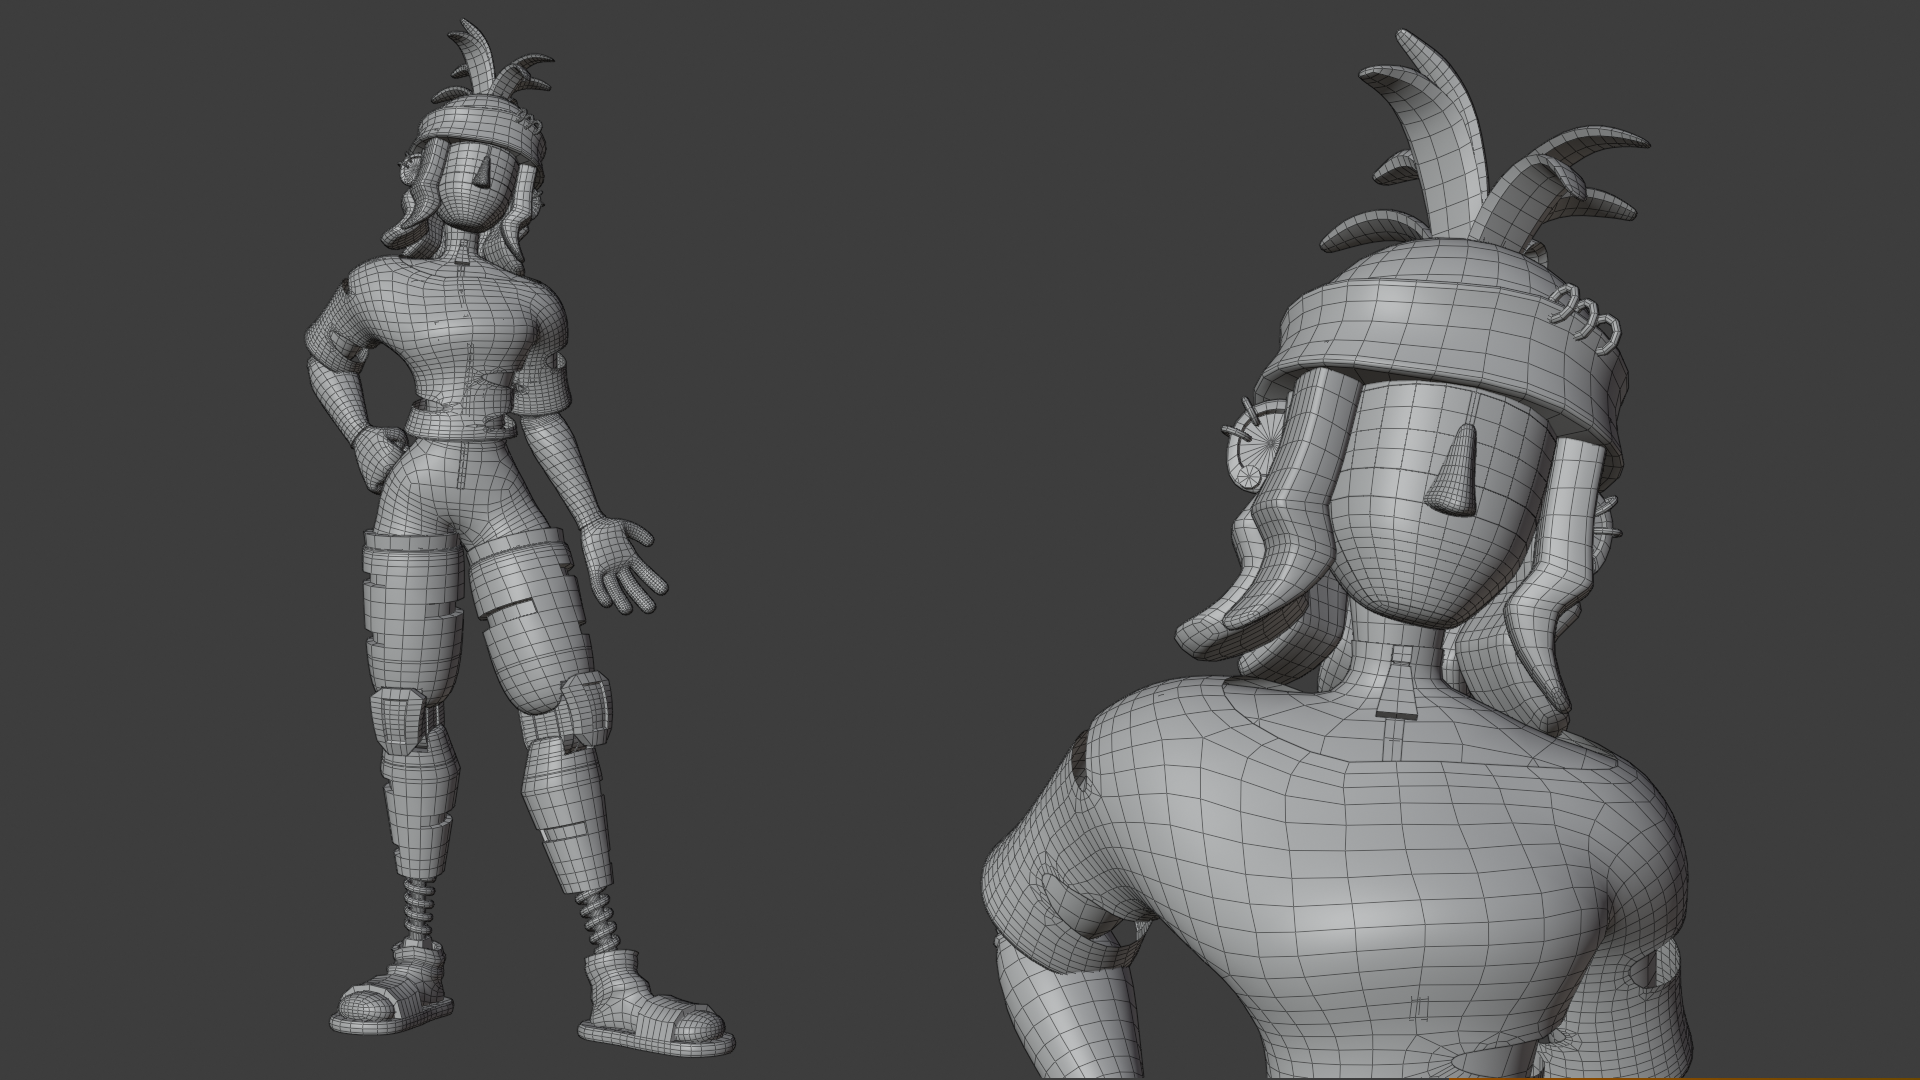Click the empty gray background between both views
The height and width of the screenshot is (1080, 1920).
(850, 450)
